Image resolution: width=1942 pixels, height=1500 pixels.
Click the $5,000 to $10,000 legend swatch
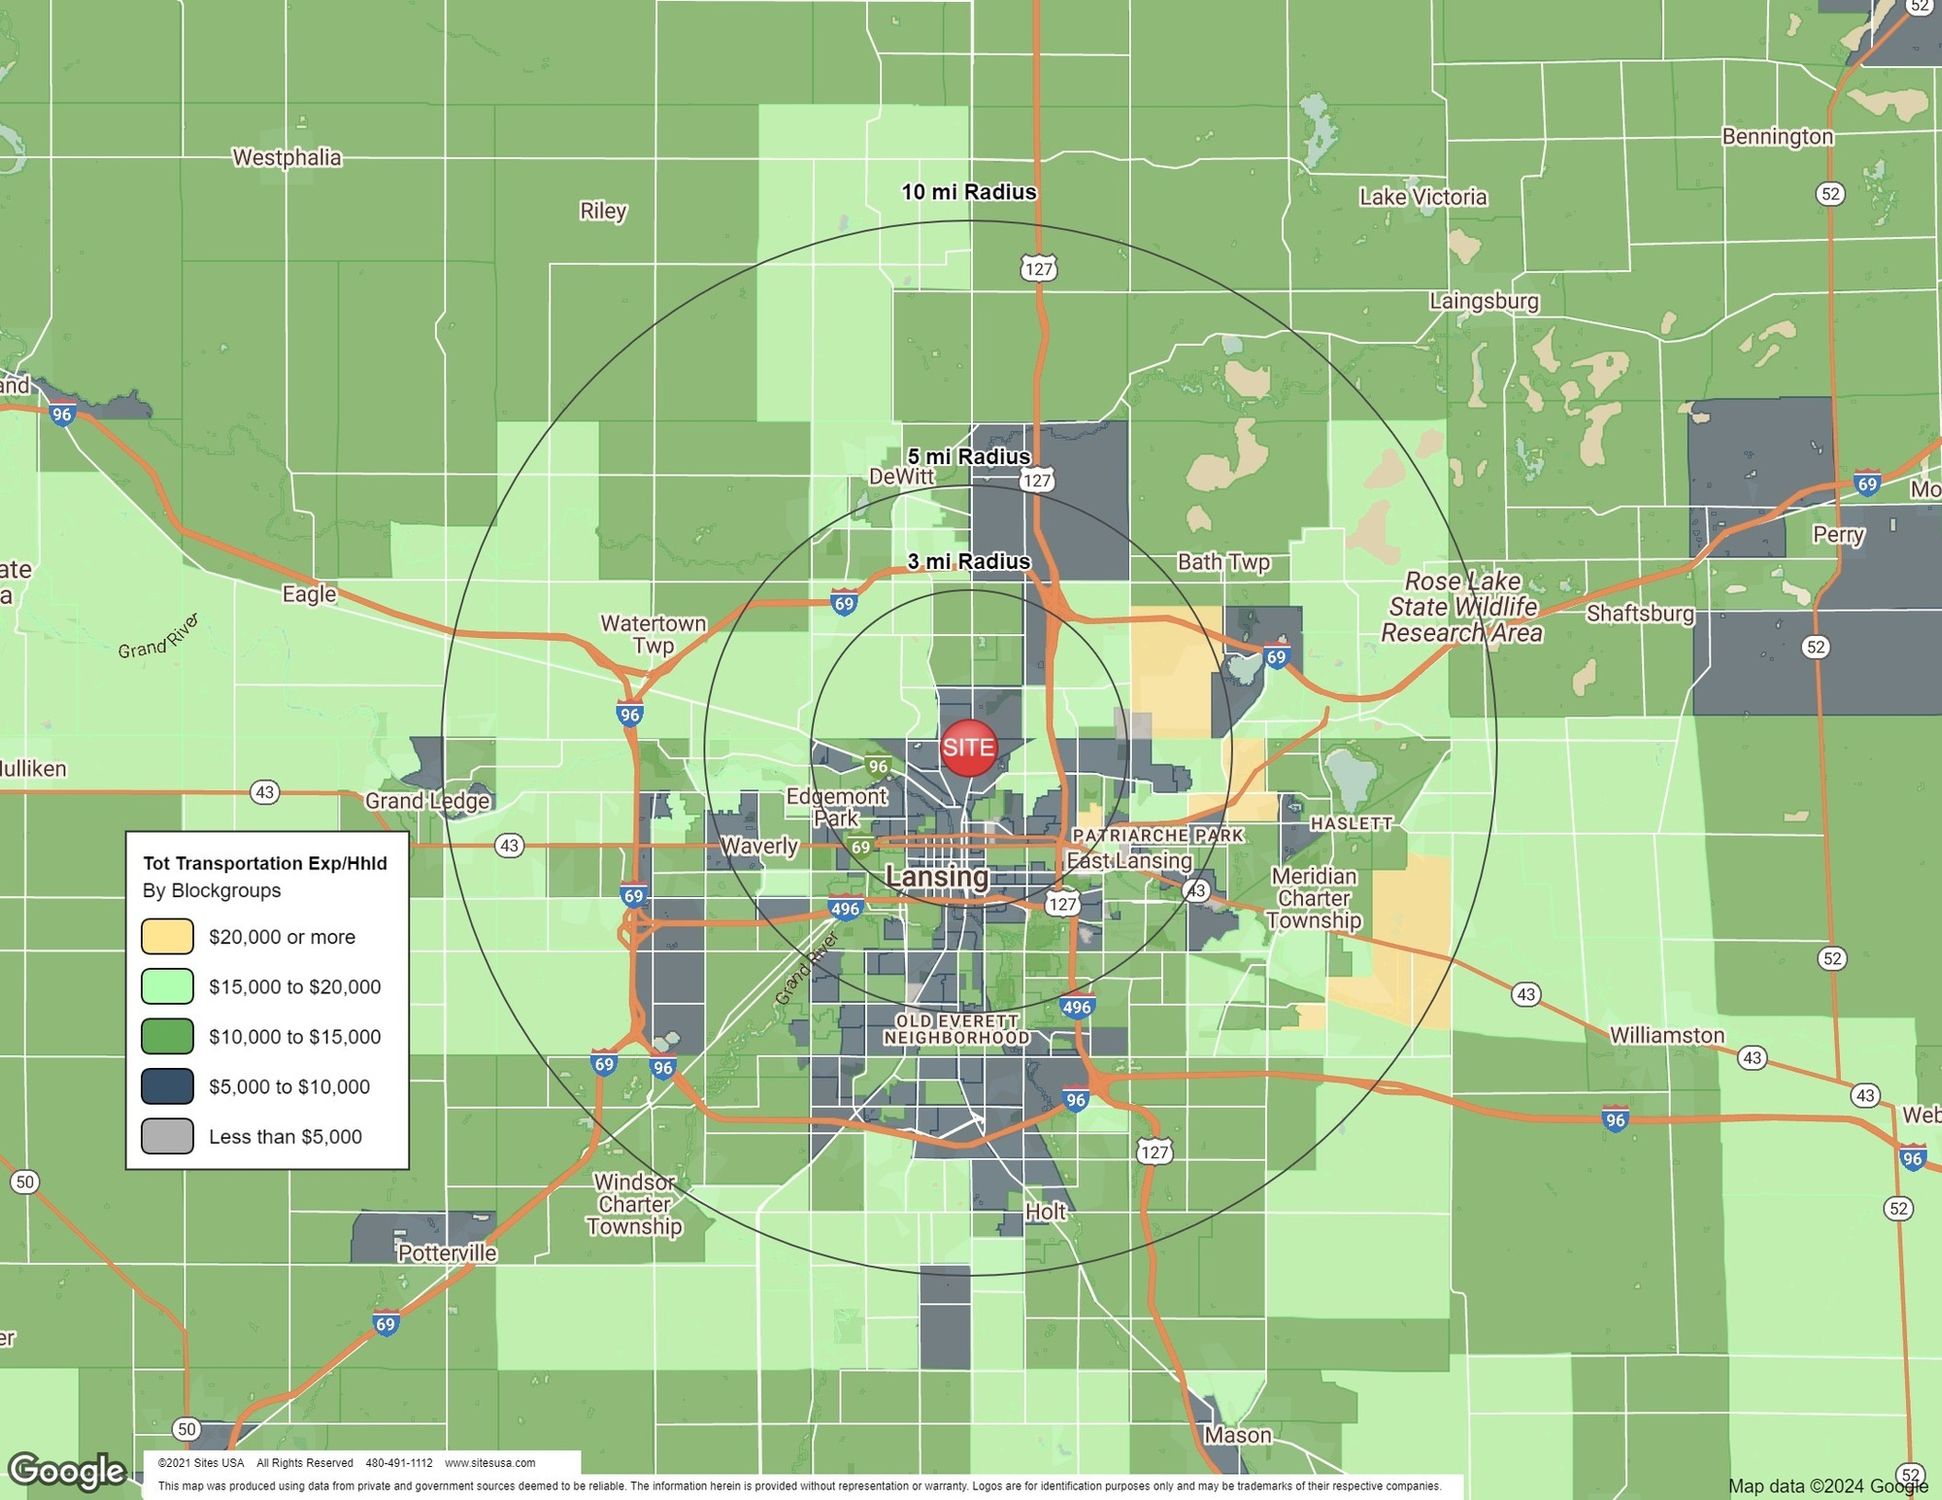coord(167,1087)
